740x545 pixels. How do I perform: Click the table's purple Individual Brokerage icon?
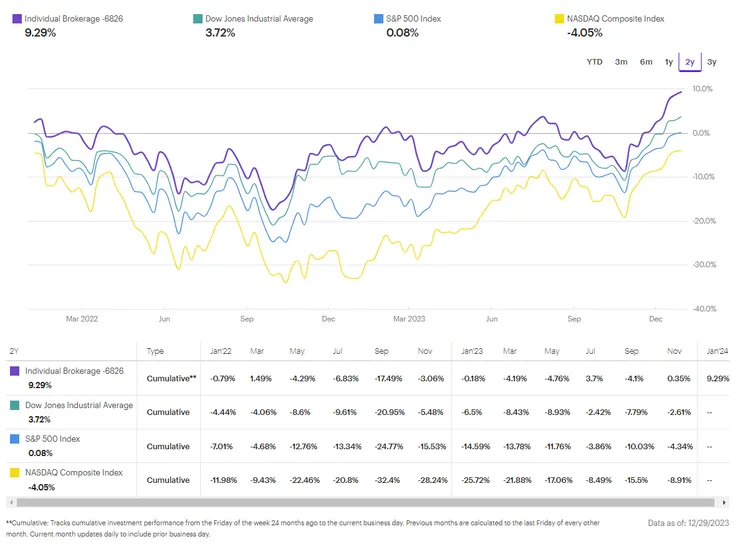tap(15, 371)
